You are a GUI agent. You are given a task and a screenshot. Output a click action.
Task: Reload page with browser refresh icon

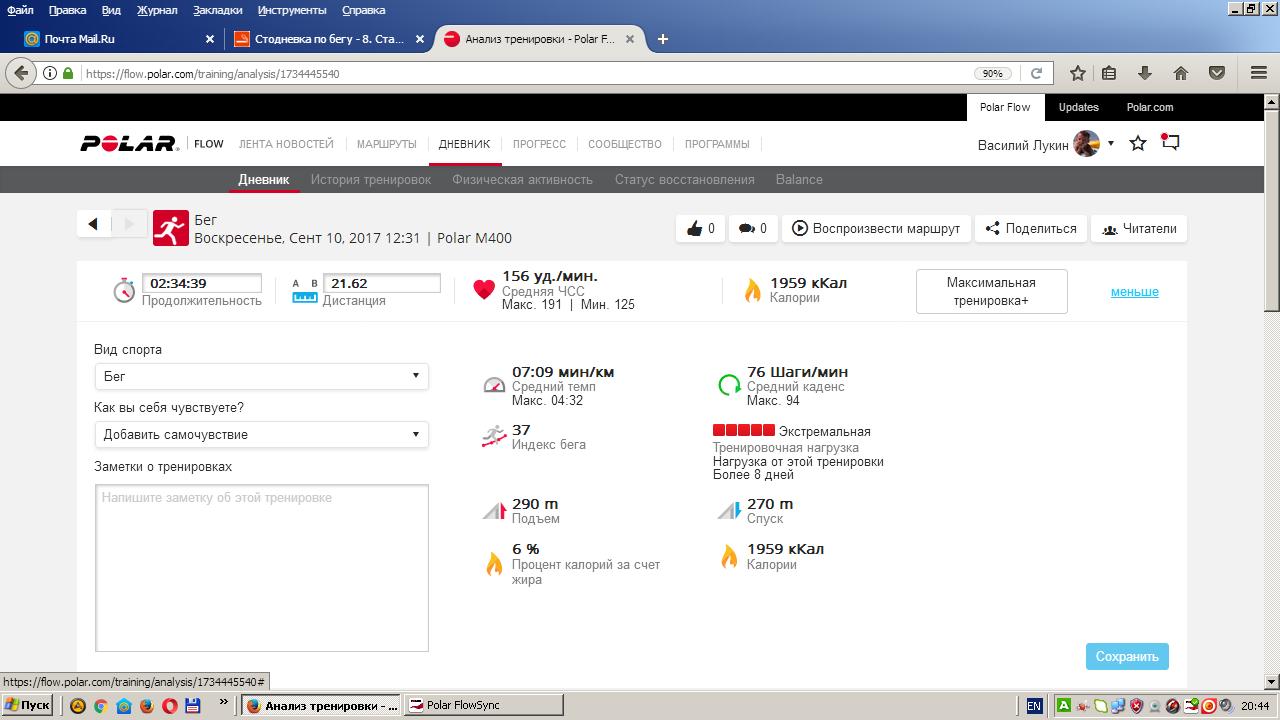[x=1036, y=73]
